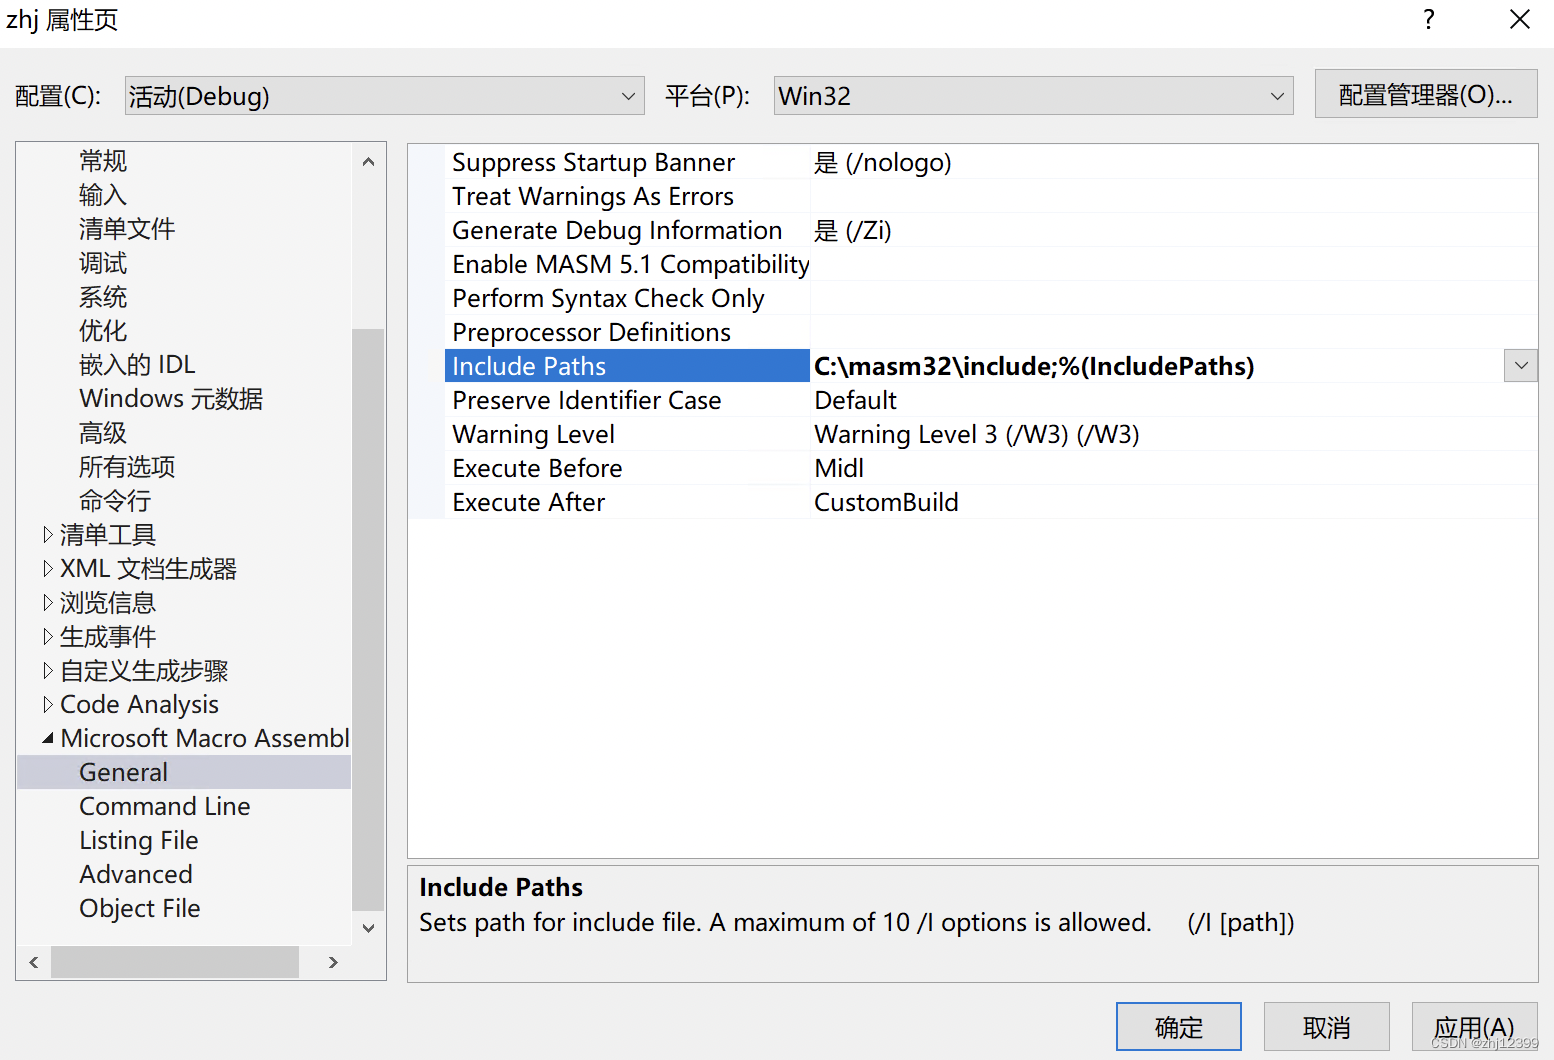Screen dimensions: 1554x1060
Task: Select the Code Analysis node
Action: (139, 704)
